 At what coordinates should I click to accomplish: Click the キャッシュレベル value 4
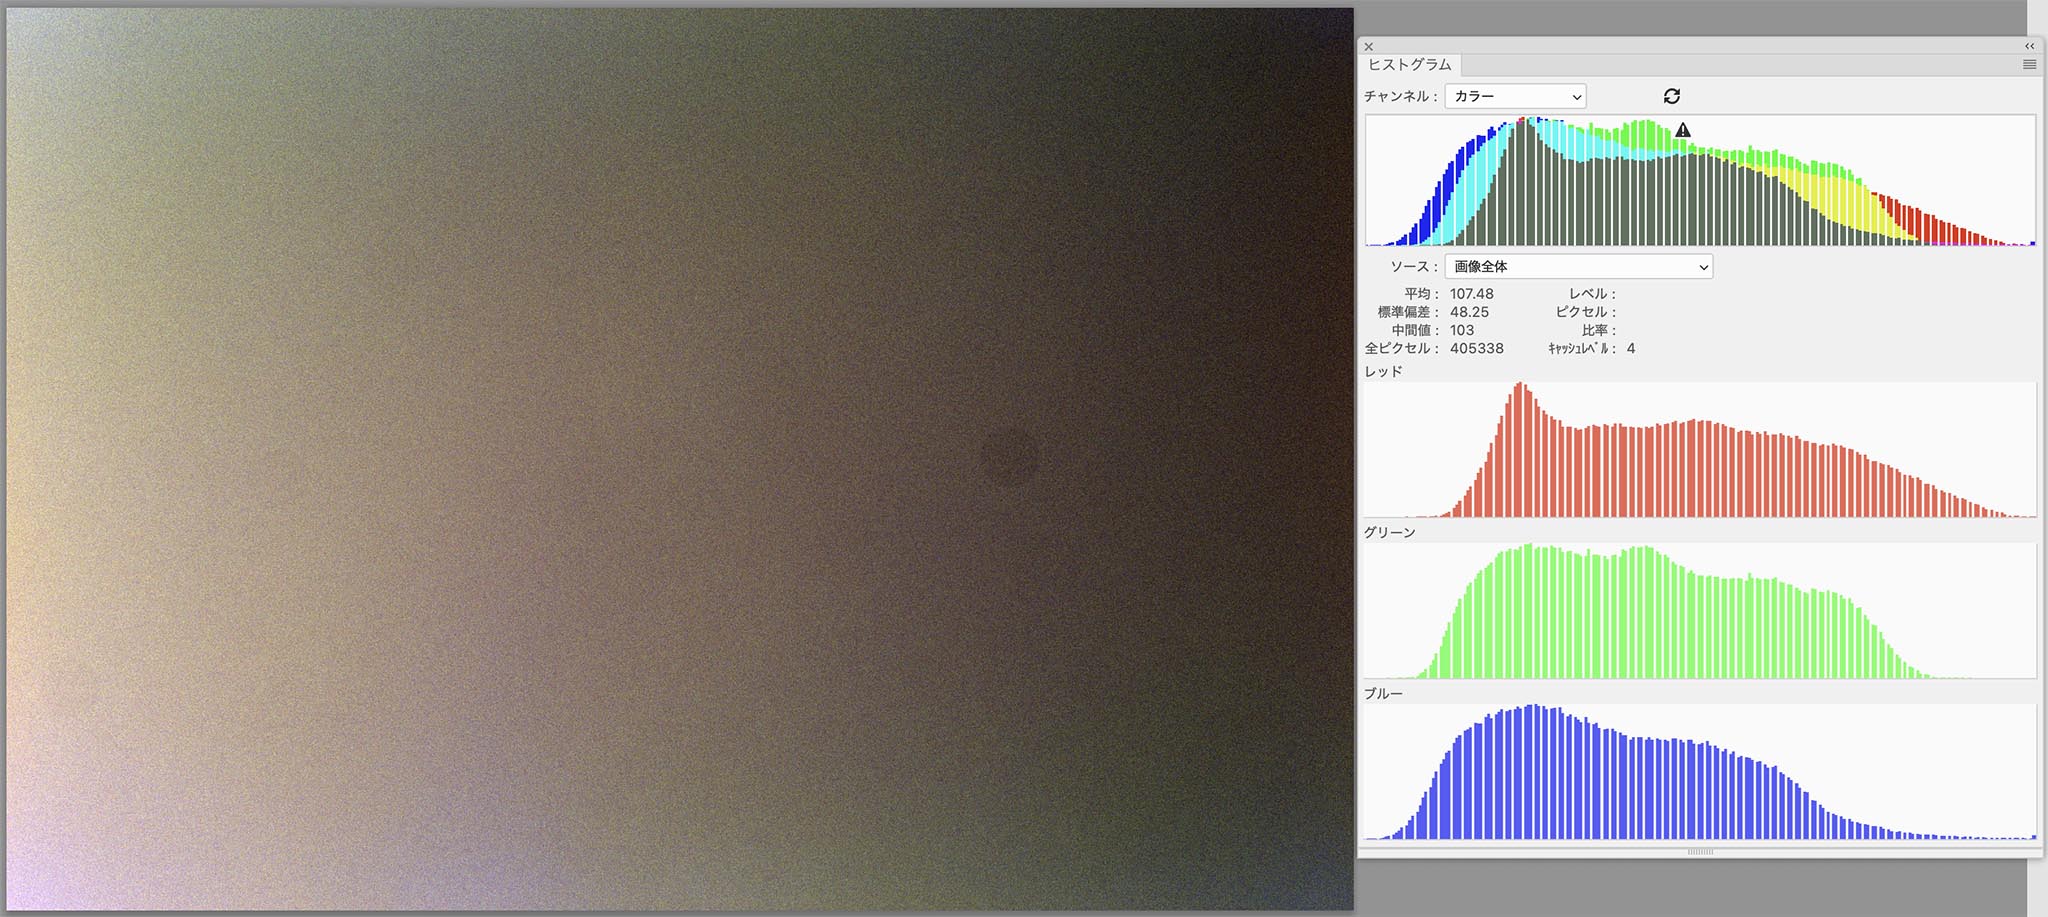point(1631,348)
